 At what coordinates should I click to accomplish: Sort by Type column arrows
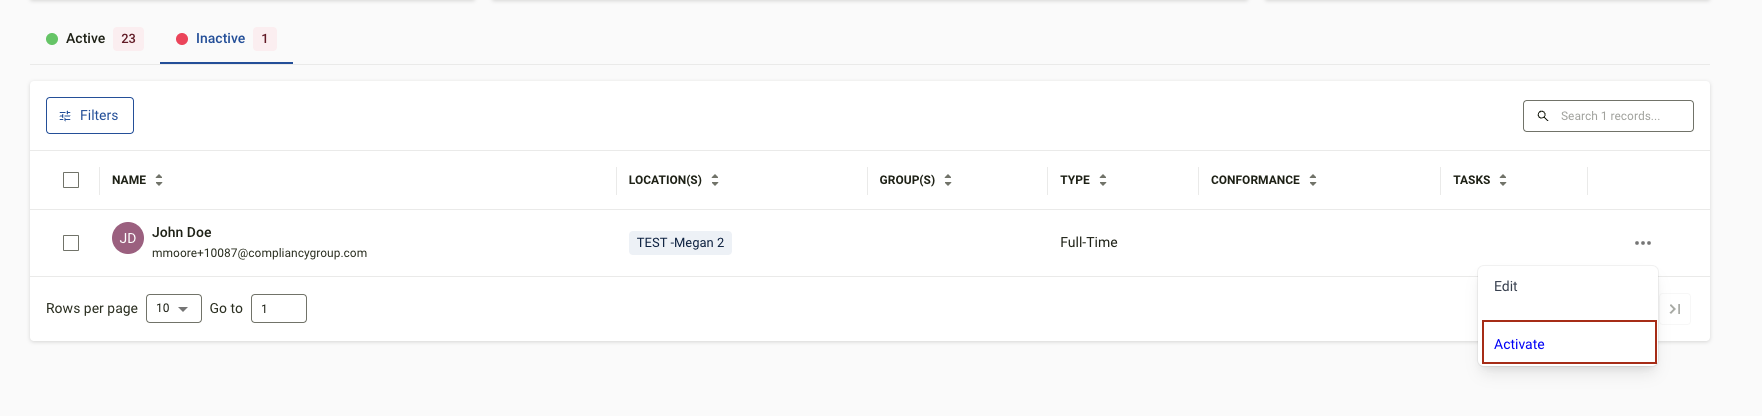click(x=1103, y=180)
